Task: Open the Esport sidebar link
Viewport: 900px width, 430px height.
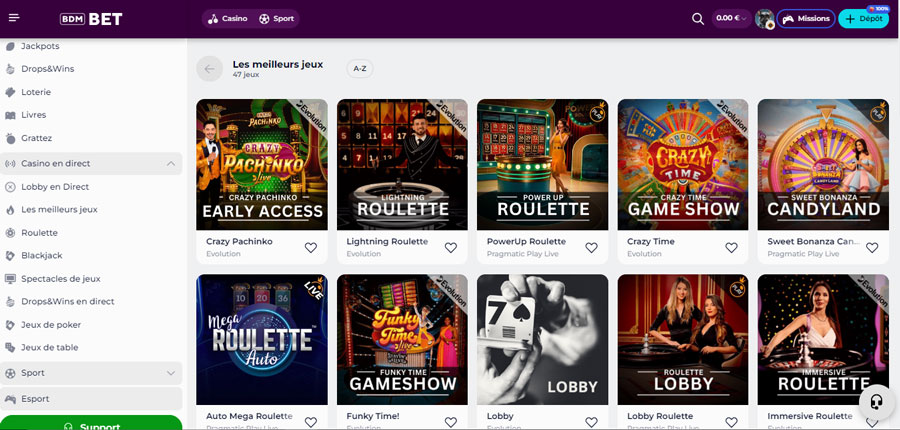Action: (91, 398)
